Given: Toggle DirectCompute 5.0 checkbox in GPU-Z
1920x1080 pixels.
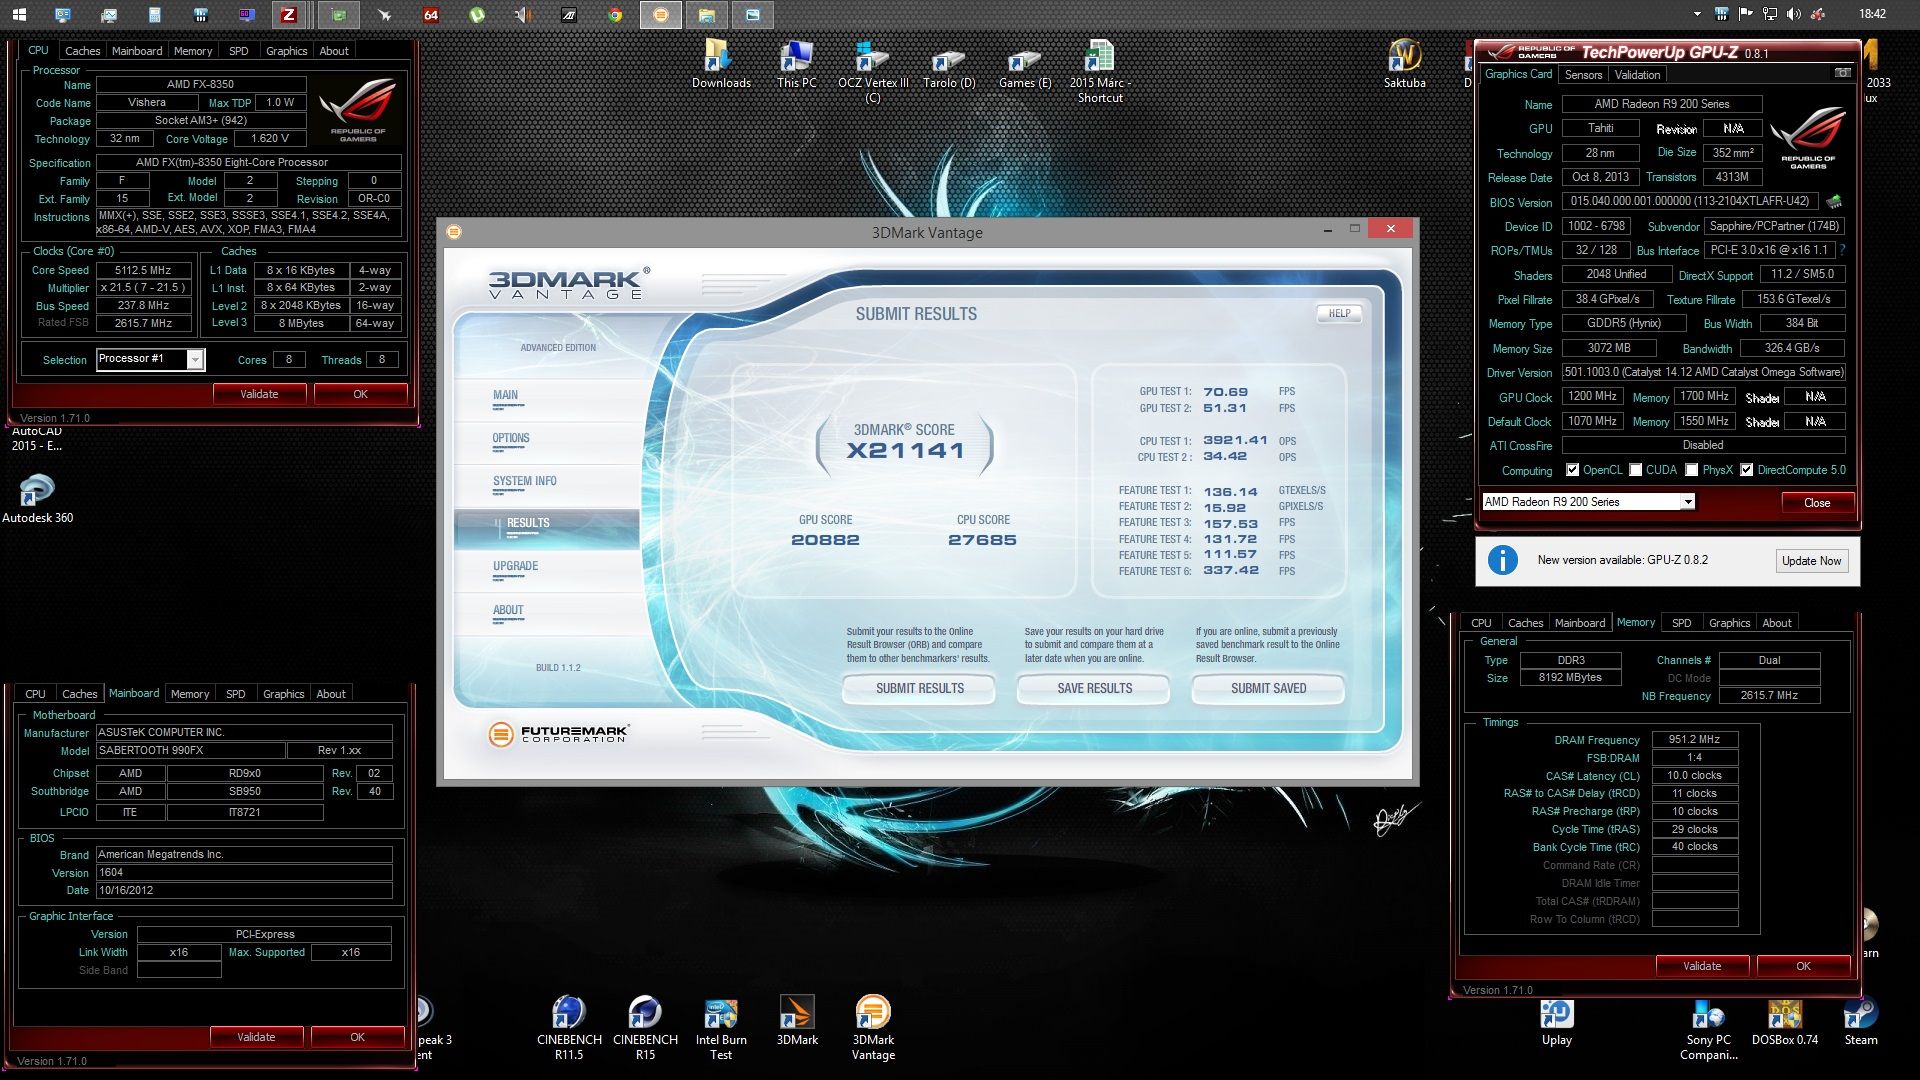Looking at the screenshot, I should point(1746,470).
